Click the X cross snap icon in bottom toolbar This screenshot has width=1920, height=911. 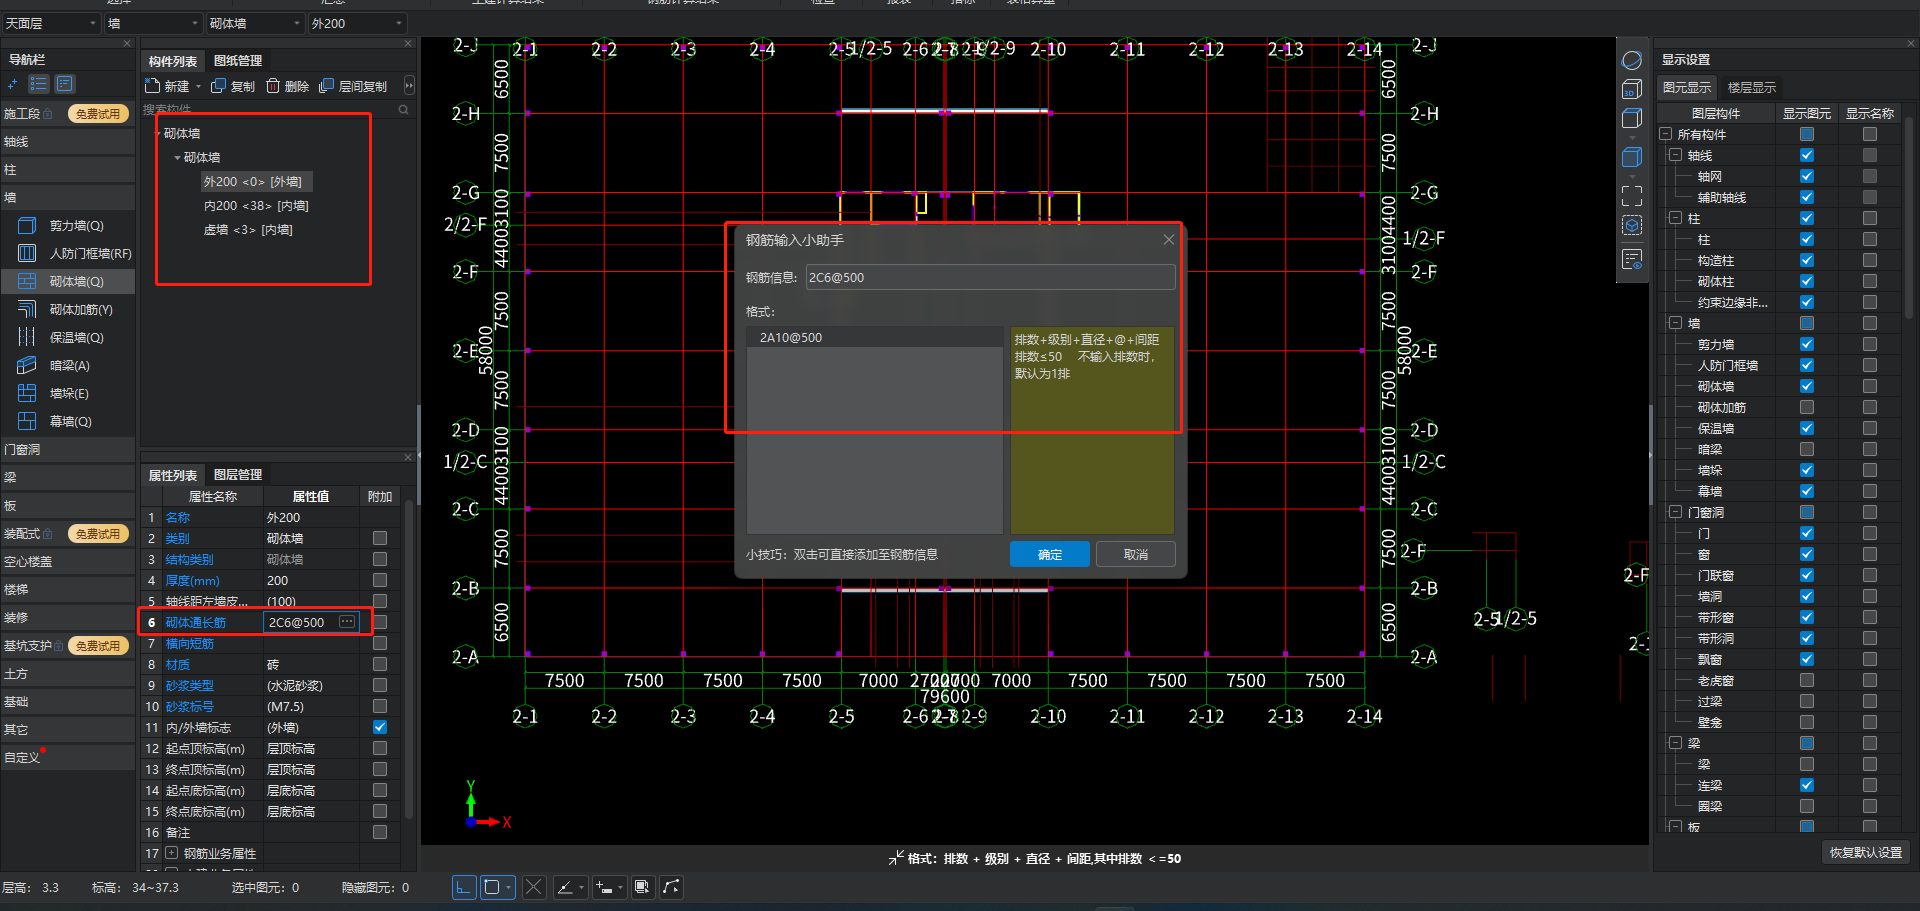[x=534, y=887]
